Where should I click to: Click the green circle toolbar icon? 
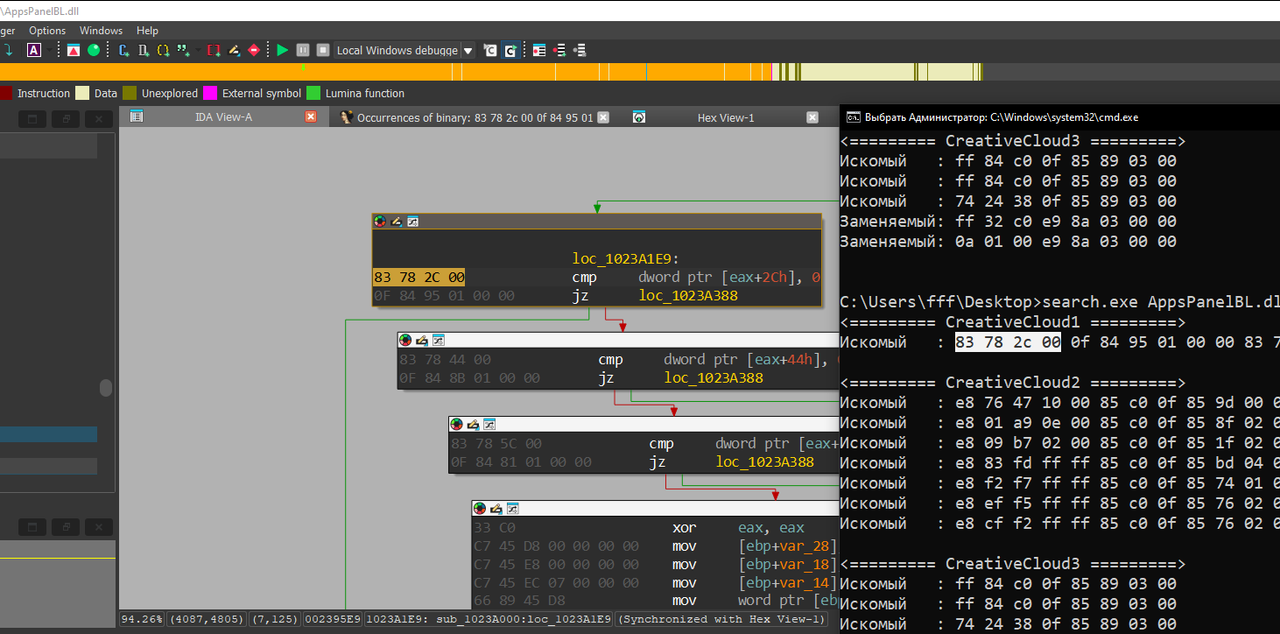[x=94, y=50]
